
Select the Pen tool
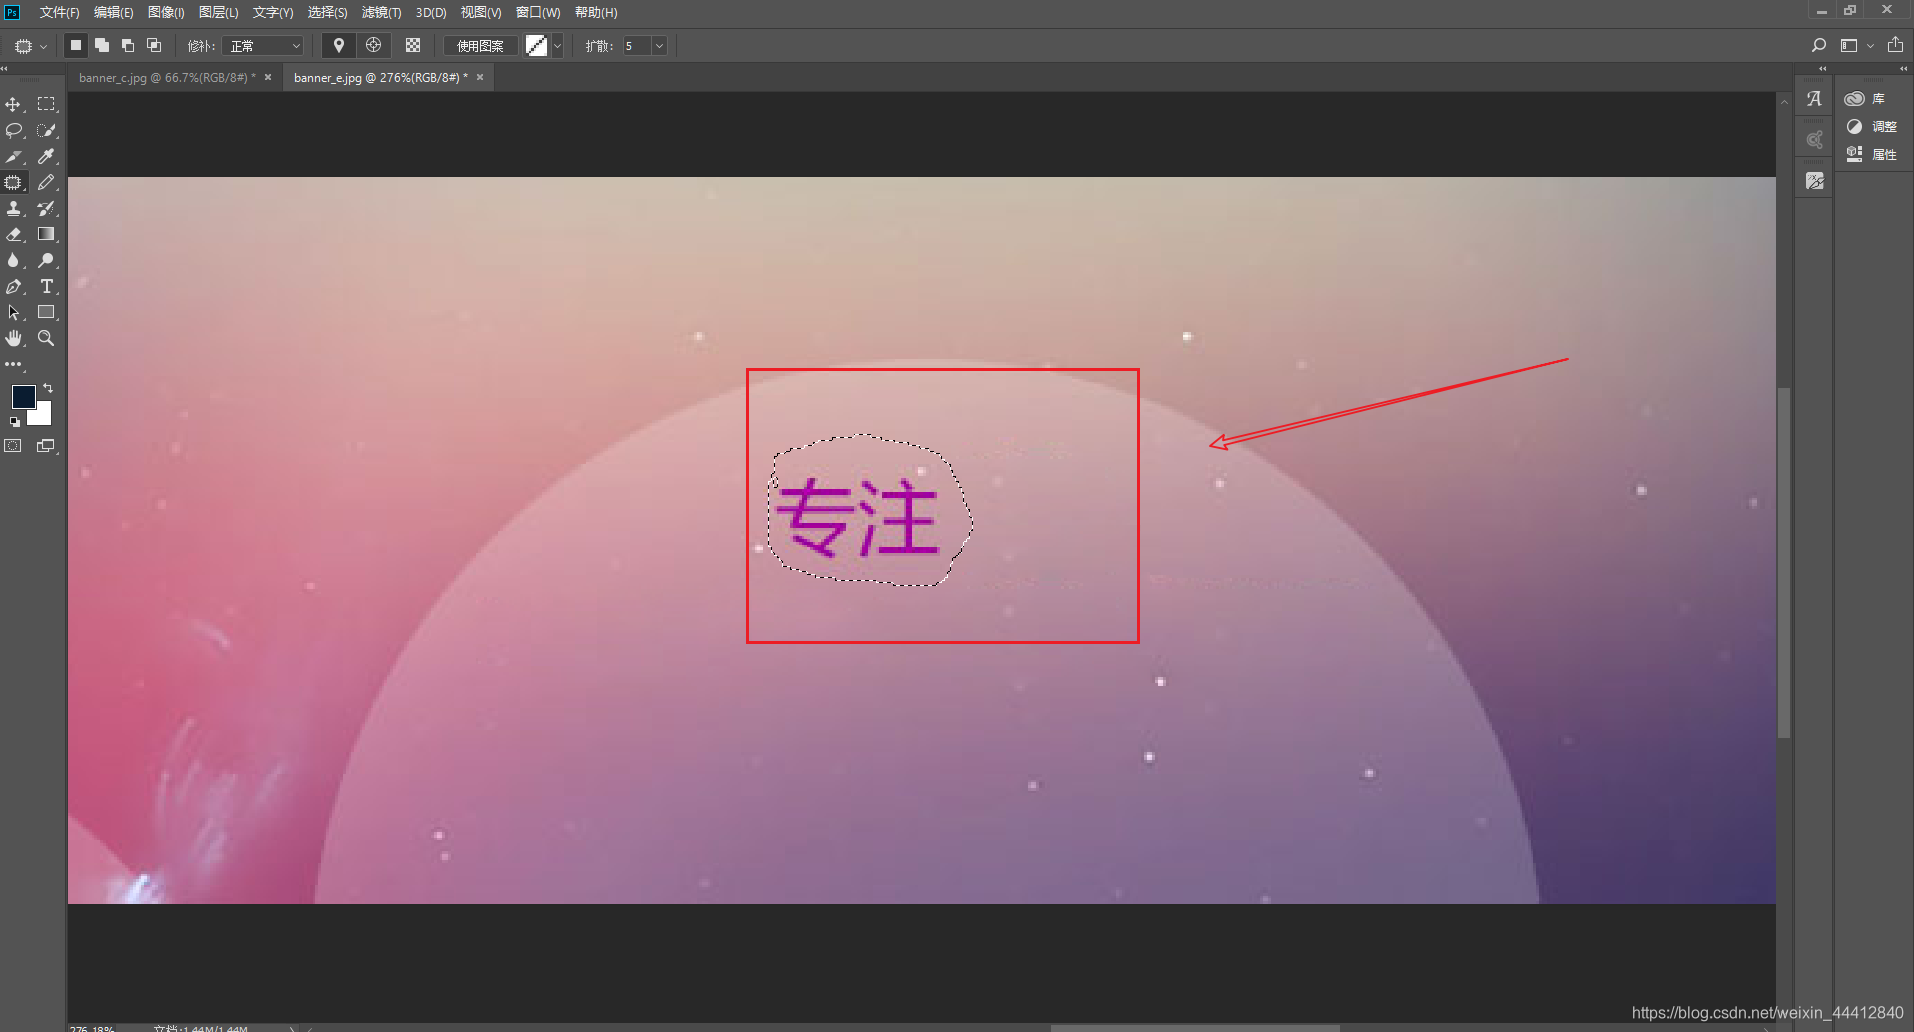14,286
